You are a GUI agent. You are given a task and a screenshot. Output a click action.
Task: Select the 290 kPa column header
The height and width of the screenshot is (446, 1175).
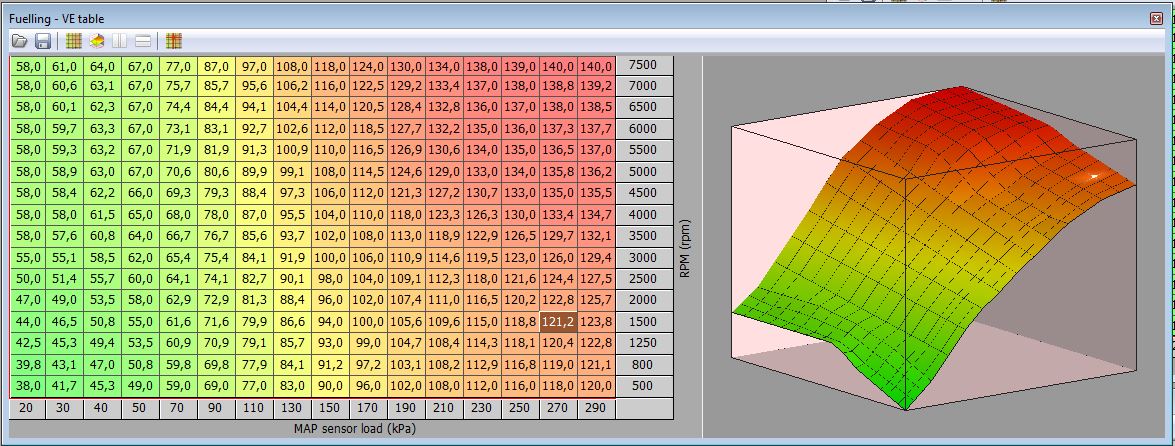pyautogui.click(x=596, y=408)
